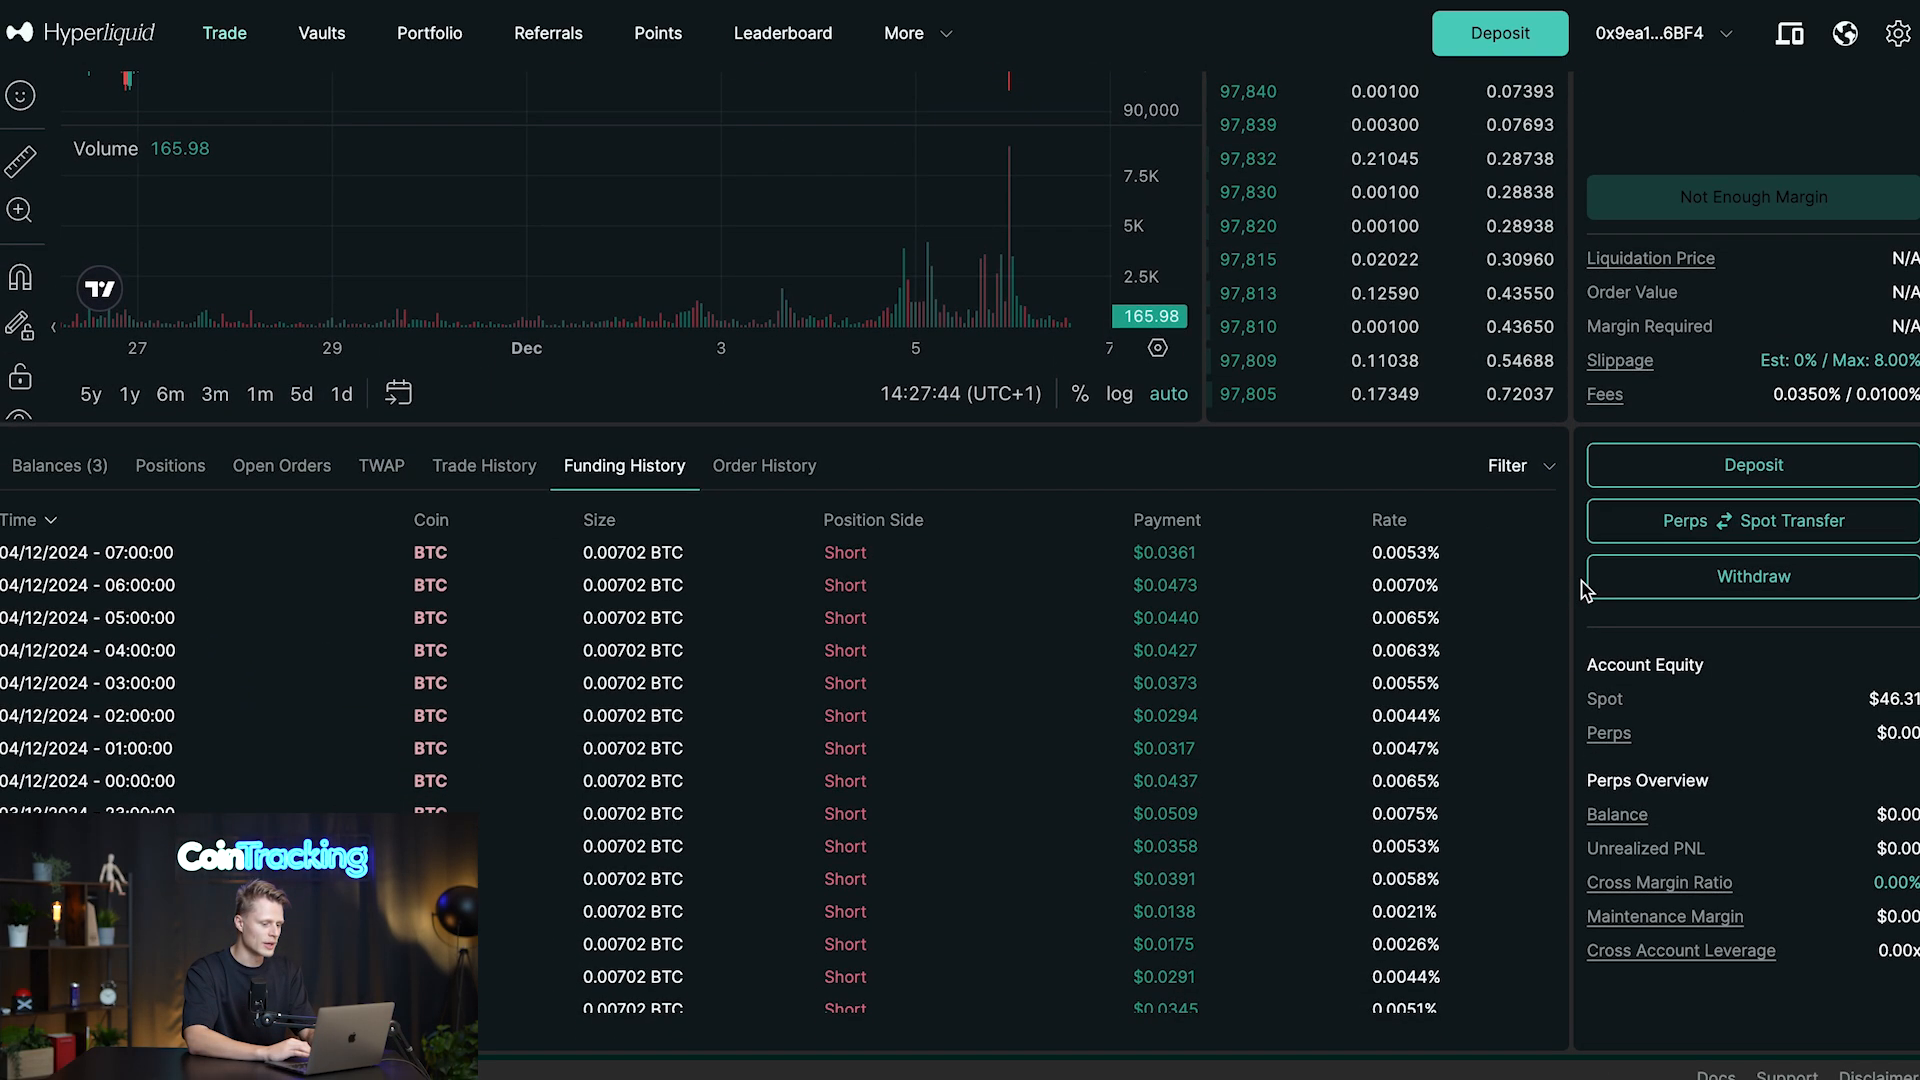Select the 3m time range
Viewport: 1920px width, 1080px height.
point(215,394)
